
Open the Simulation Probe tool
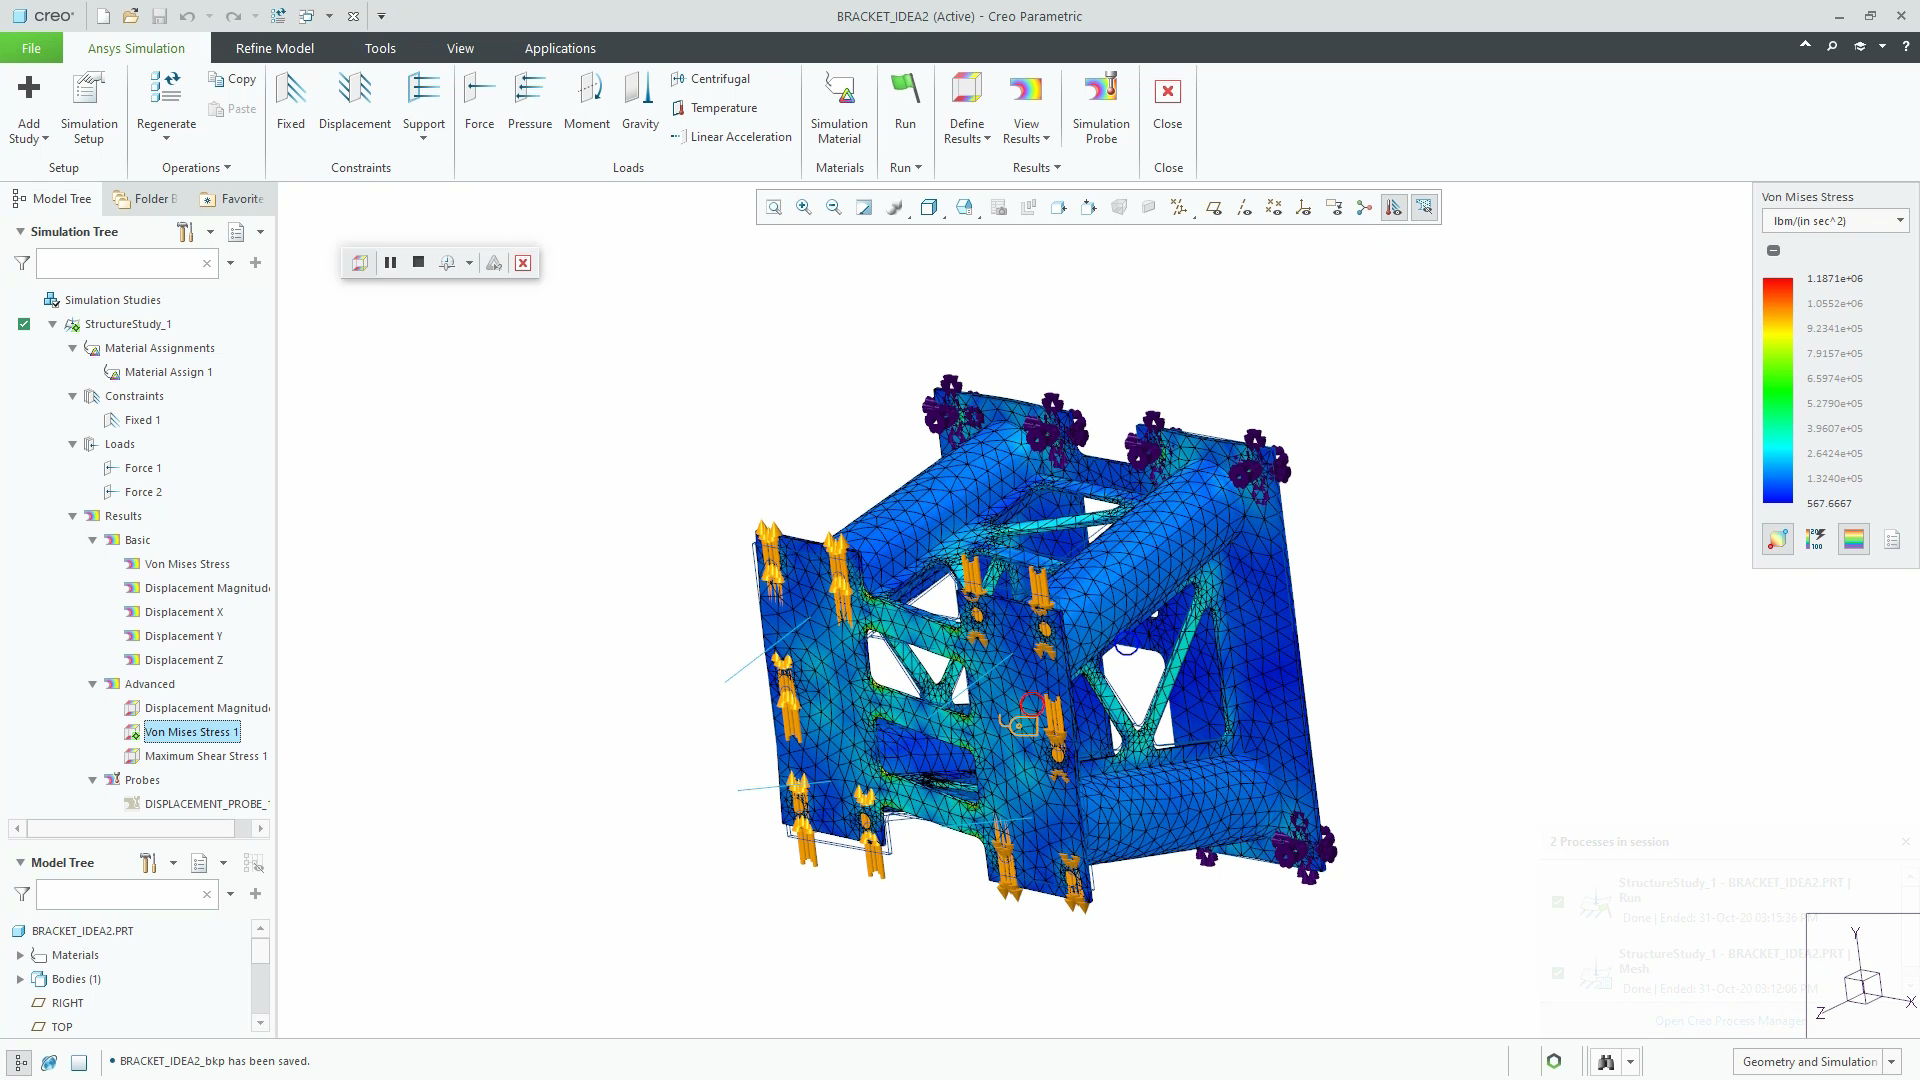[1100, 105]
